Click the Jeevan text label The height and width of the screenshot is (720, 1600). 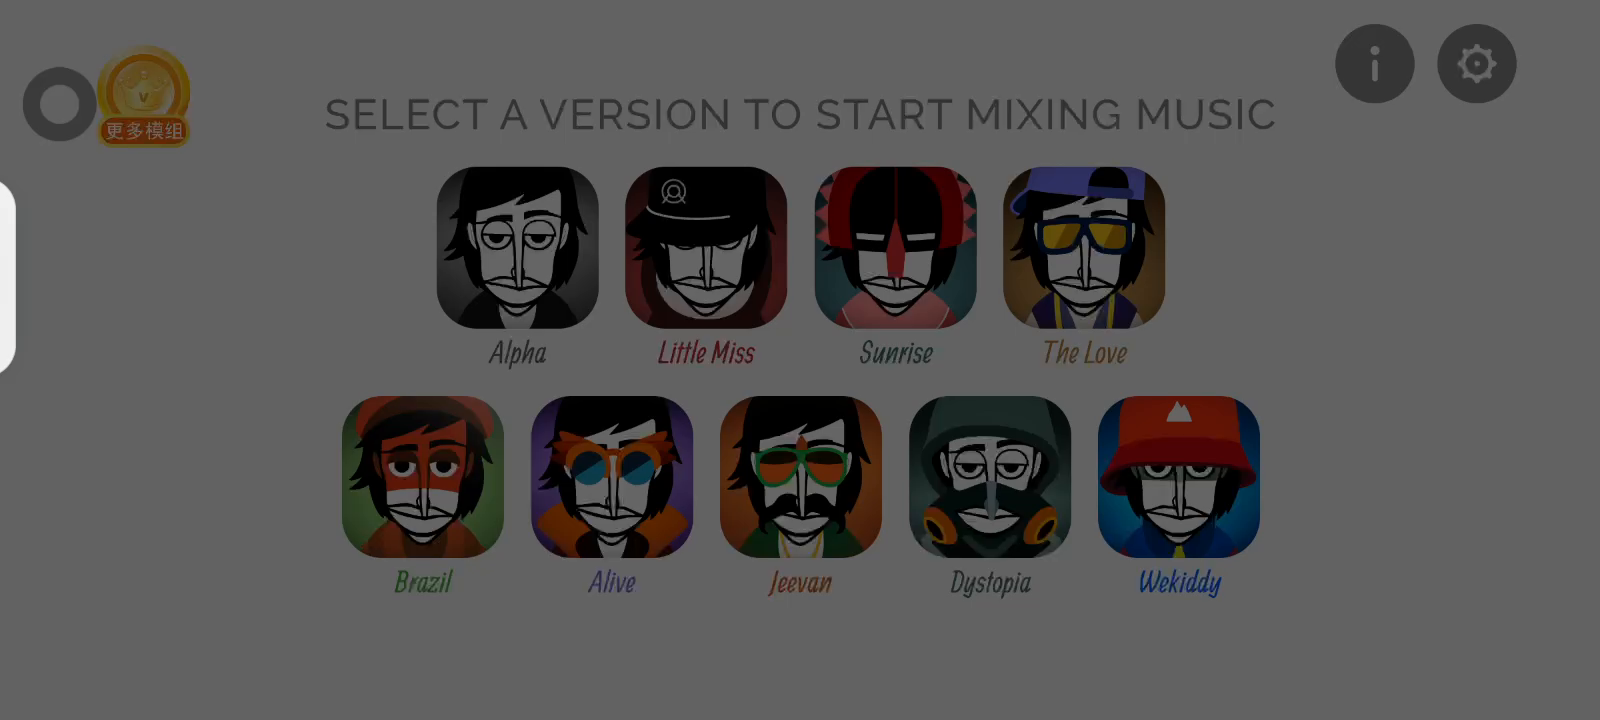point(800,583)
